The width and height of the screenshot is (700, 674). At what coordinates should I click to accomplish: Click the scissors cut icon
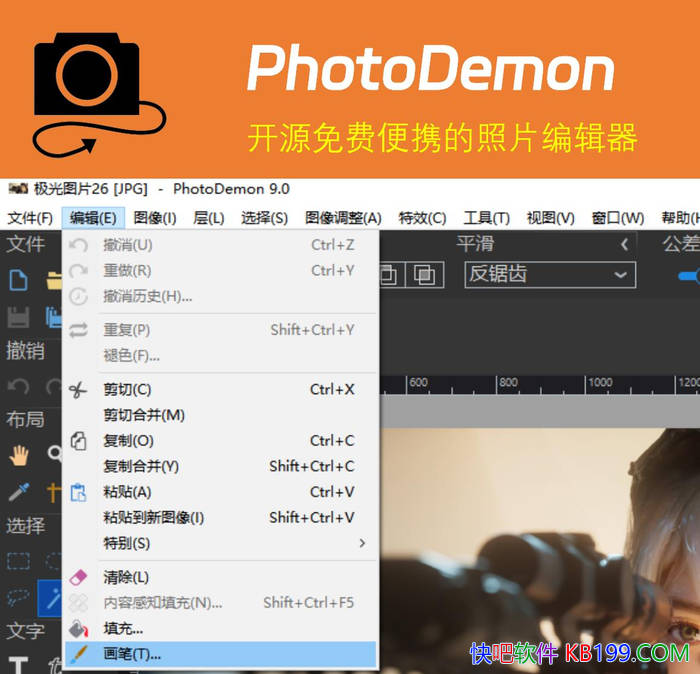[78, 390]
